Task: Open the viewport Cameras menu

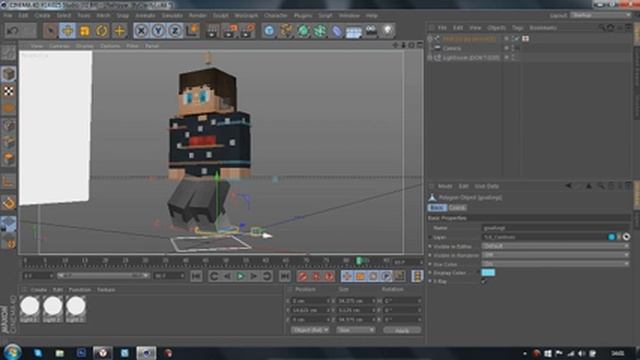Action: coord(59,46)
